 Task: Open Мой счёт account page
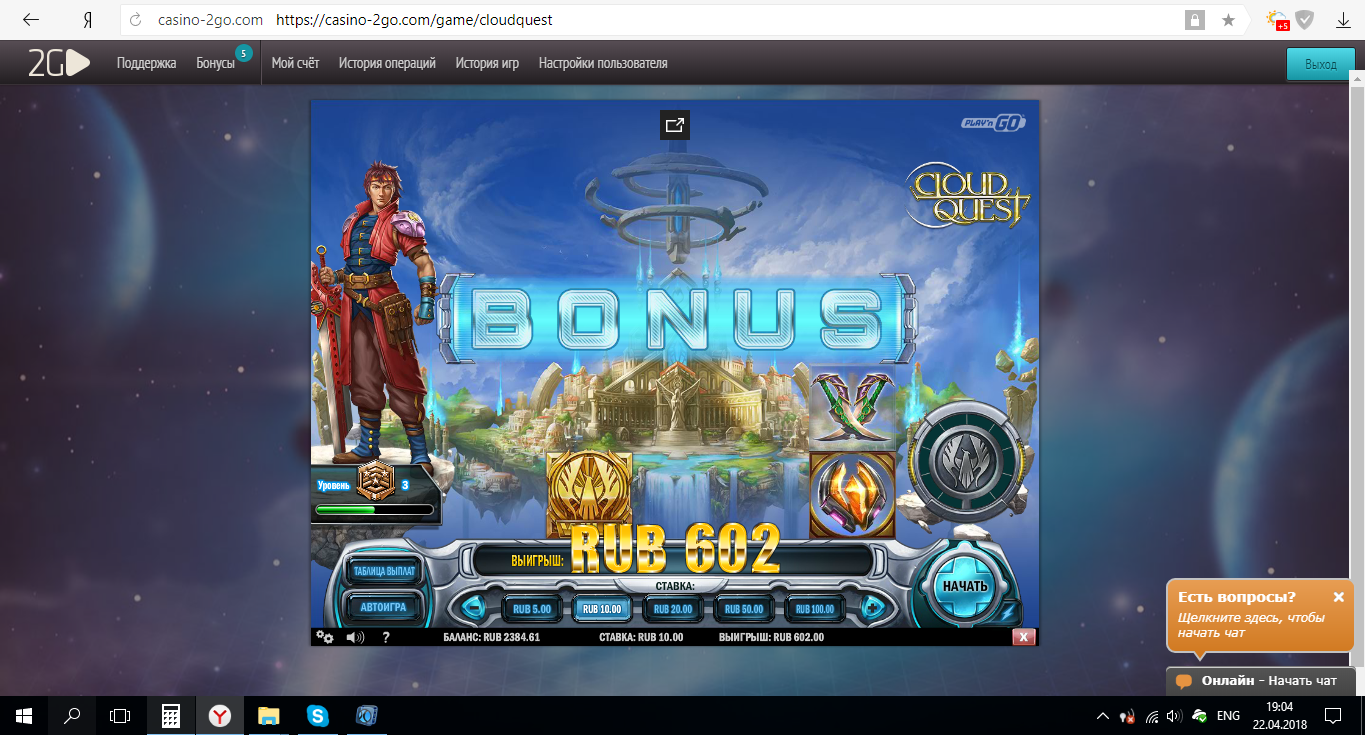pos(295,63)
